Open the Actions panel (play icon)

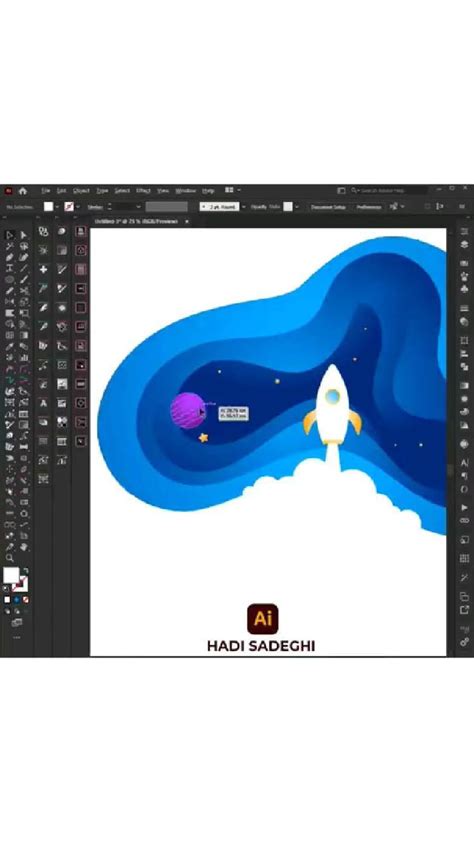pyautogui.click(x=464, y=507)
